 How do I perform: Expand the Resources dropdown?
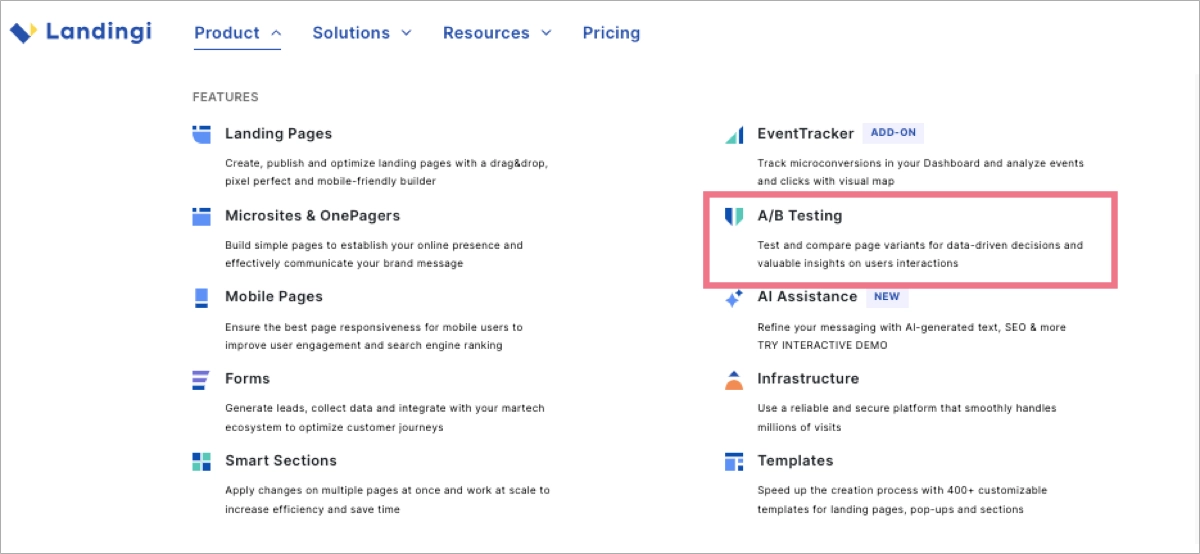497,33
